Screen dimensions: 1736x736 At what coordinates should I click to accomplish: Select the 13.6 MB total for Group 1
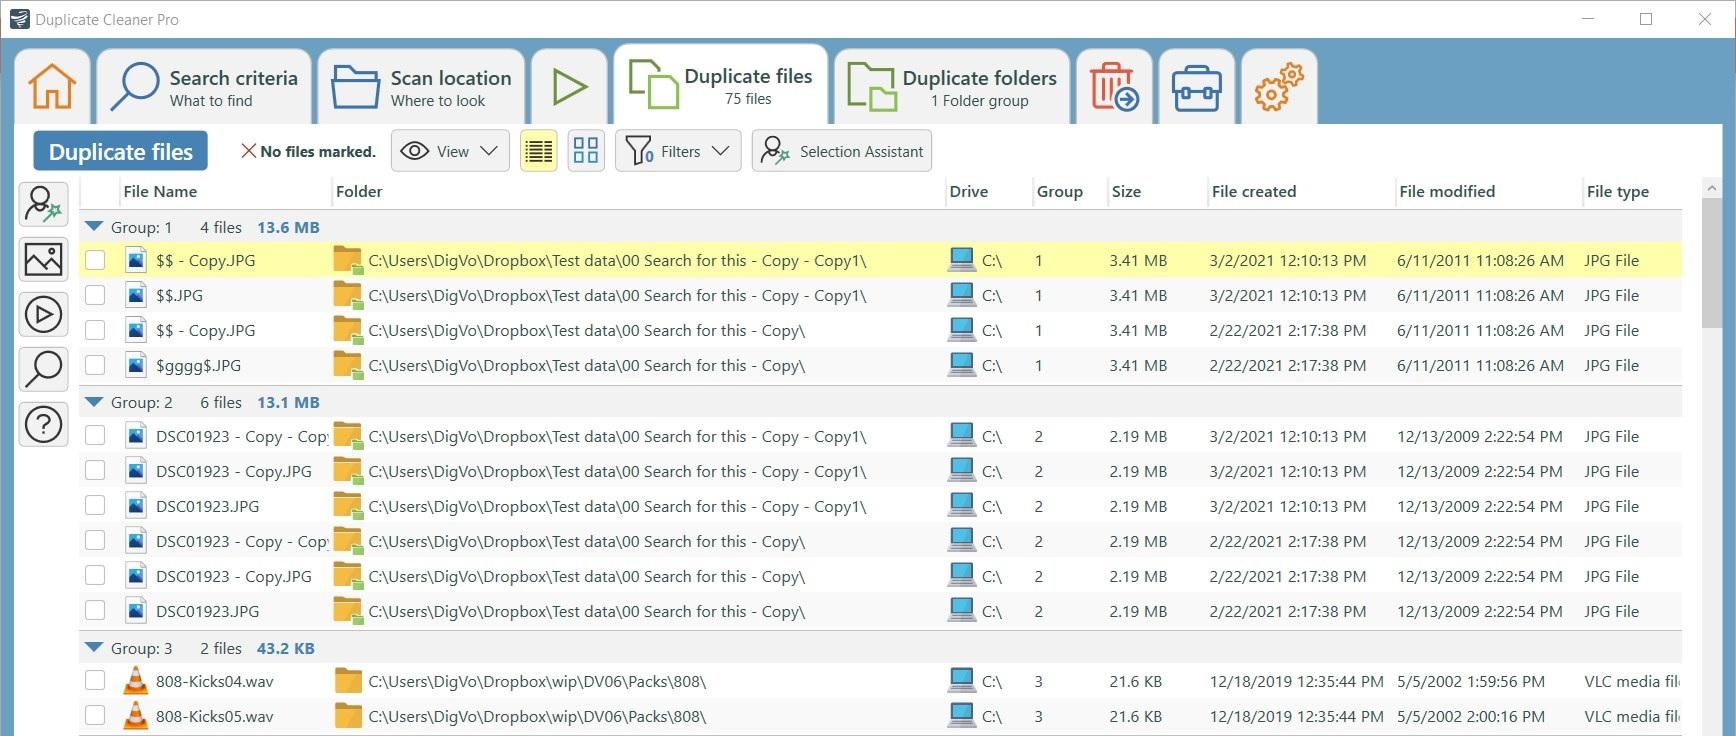[x=288, y=227]
